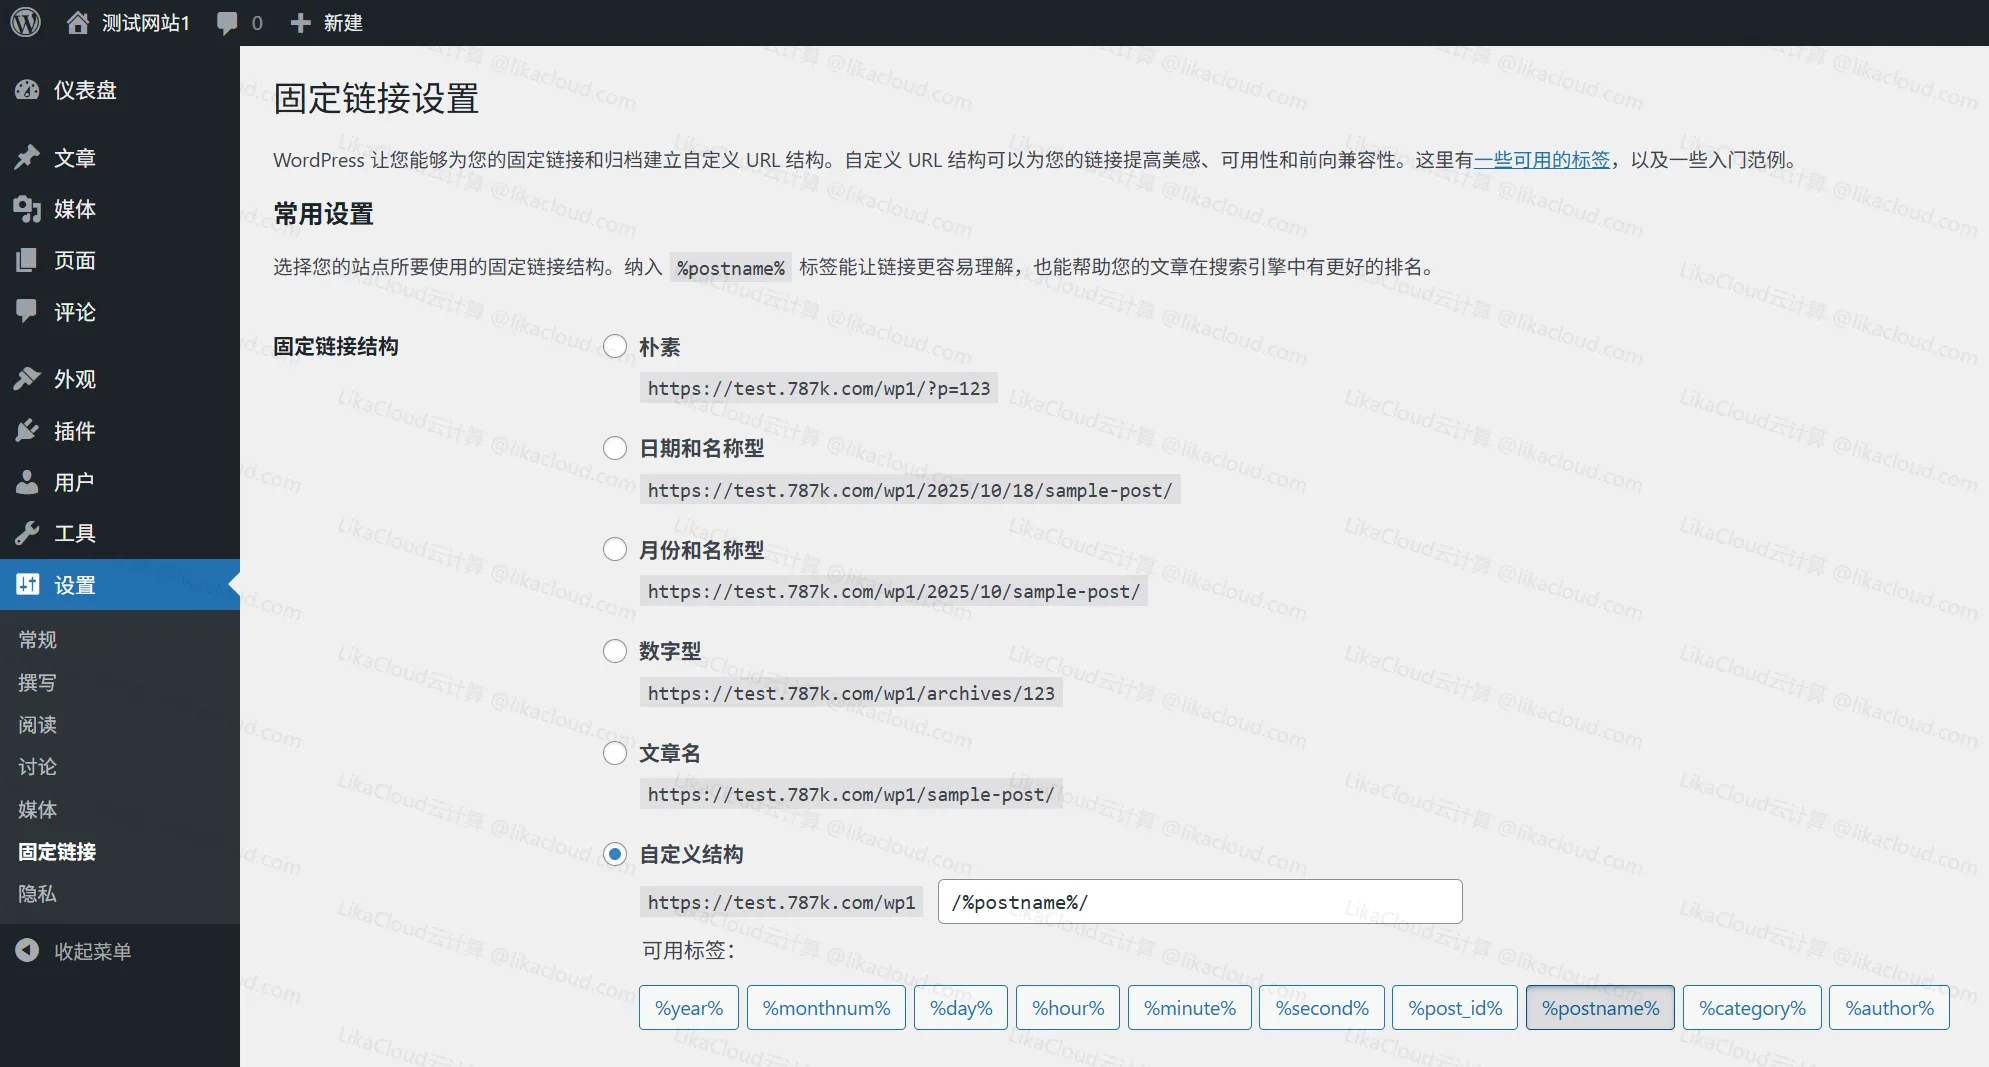Insert the %category% tag button
Screen dimensions: 1989x1067
(x=1751, y=1007)
